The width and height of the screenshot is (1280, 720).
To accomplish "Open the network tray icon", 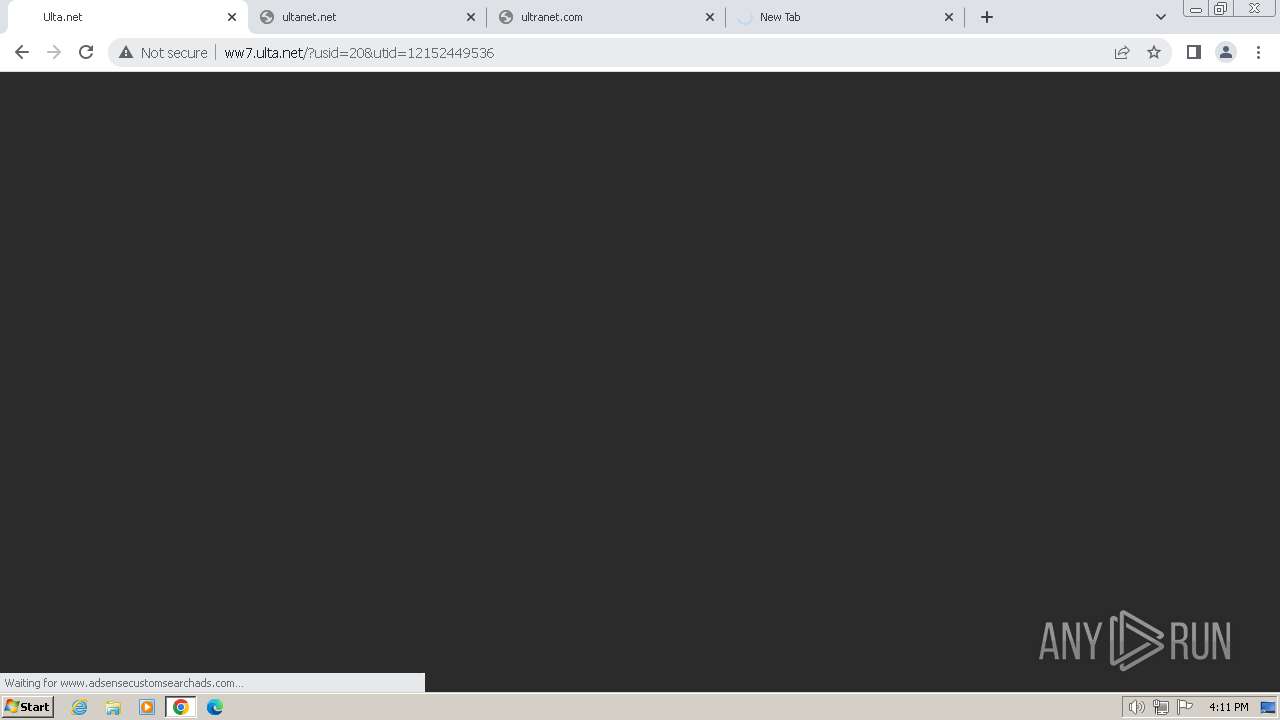I will (x=1161, y=707).
